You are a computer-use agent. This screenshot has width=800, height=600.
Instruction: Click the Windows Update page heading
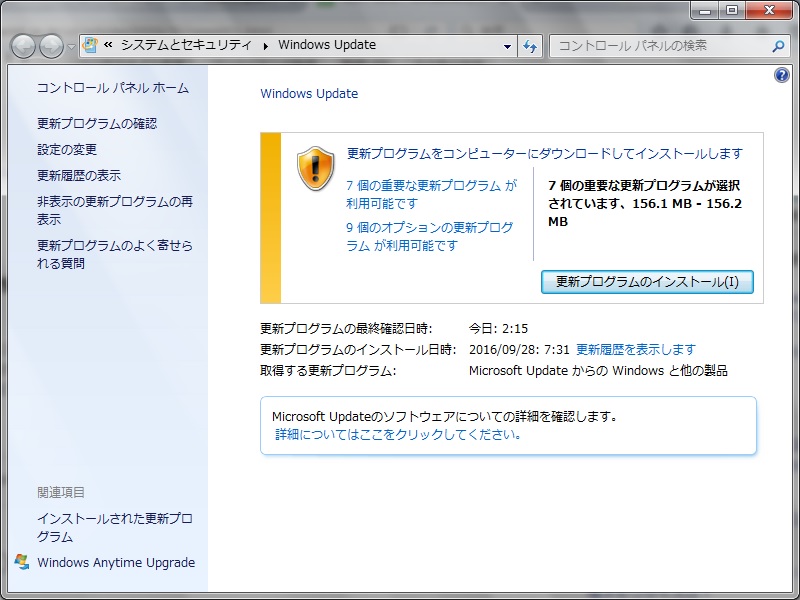coord(309,94)
